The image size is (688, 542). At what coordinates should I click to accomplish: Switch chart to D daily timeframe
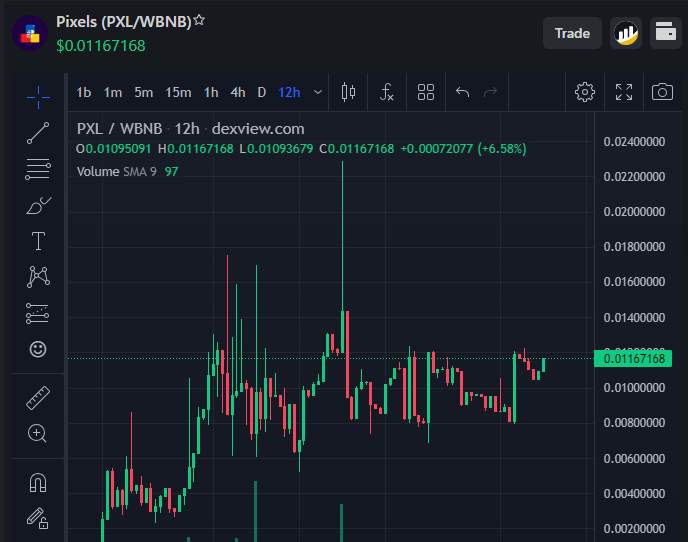tap(262, 93)
